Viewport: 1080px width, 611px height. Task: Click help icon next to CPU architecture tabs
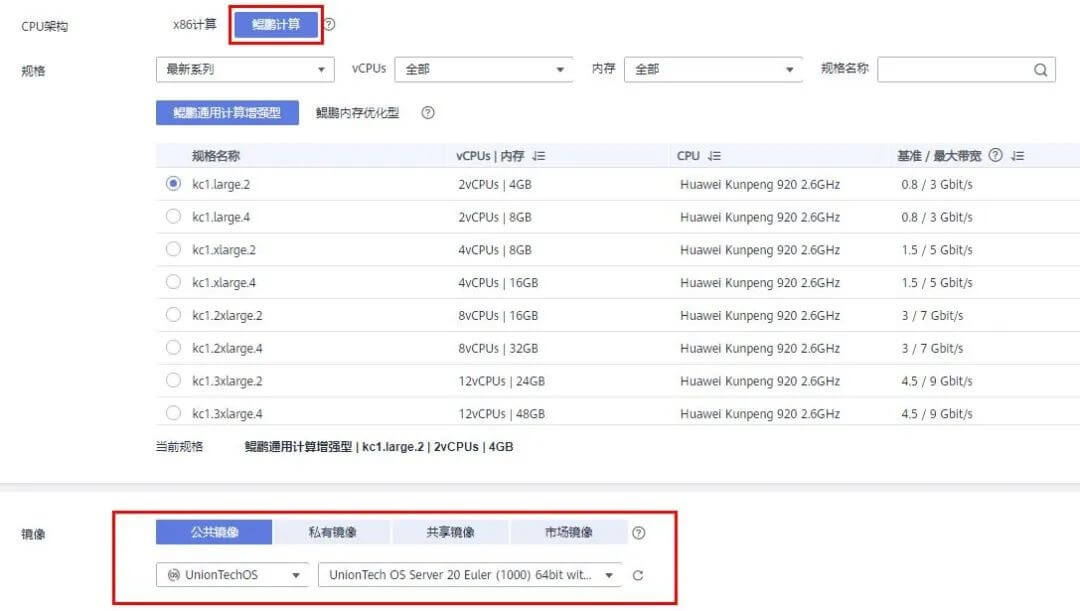pos(329,24)
